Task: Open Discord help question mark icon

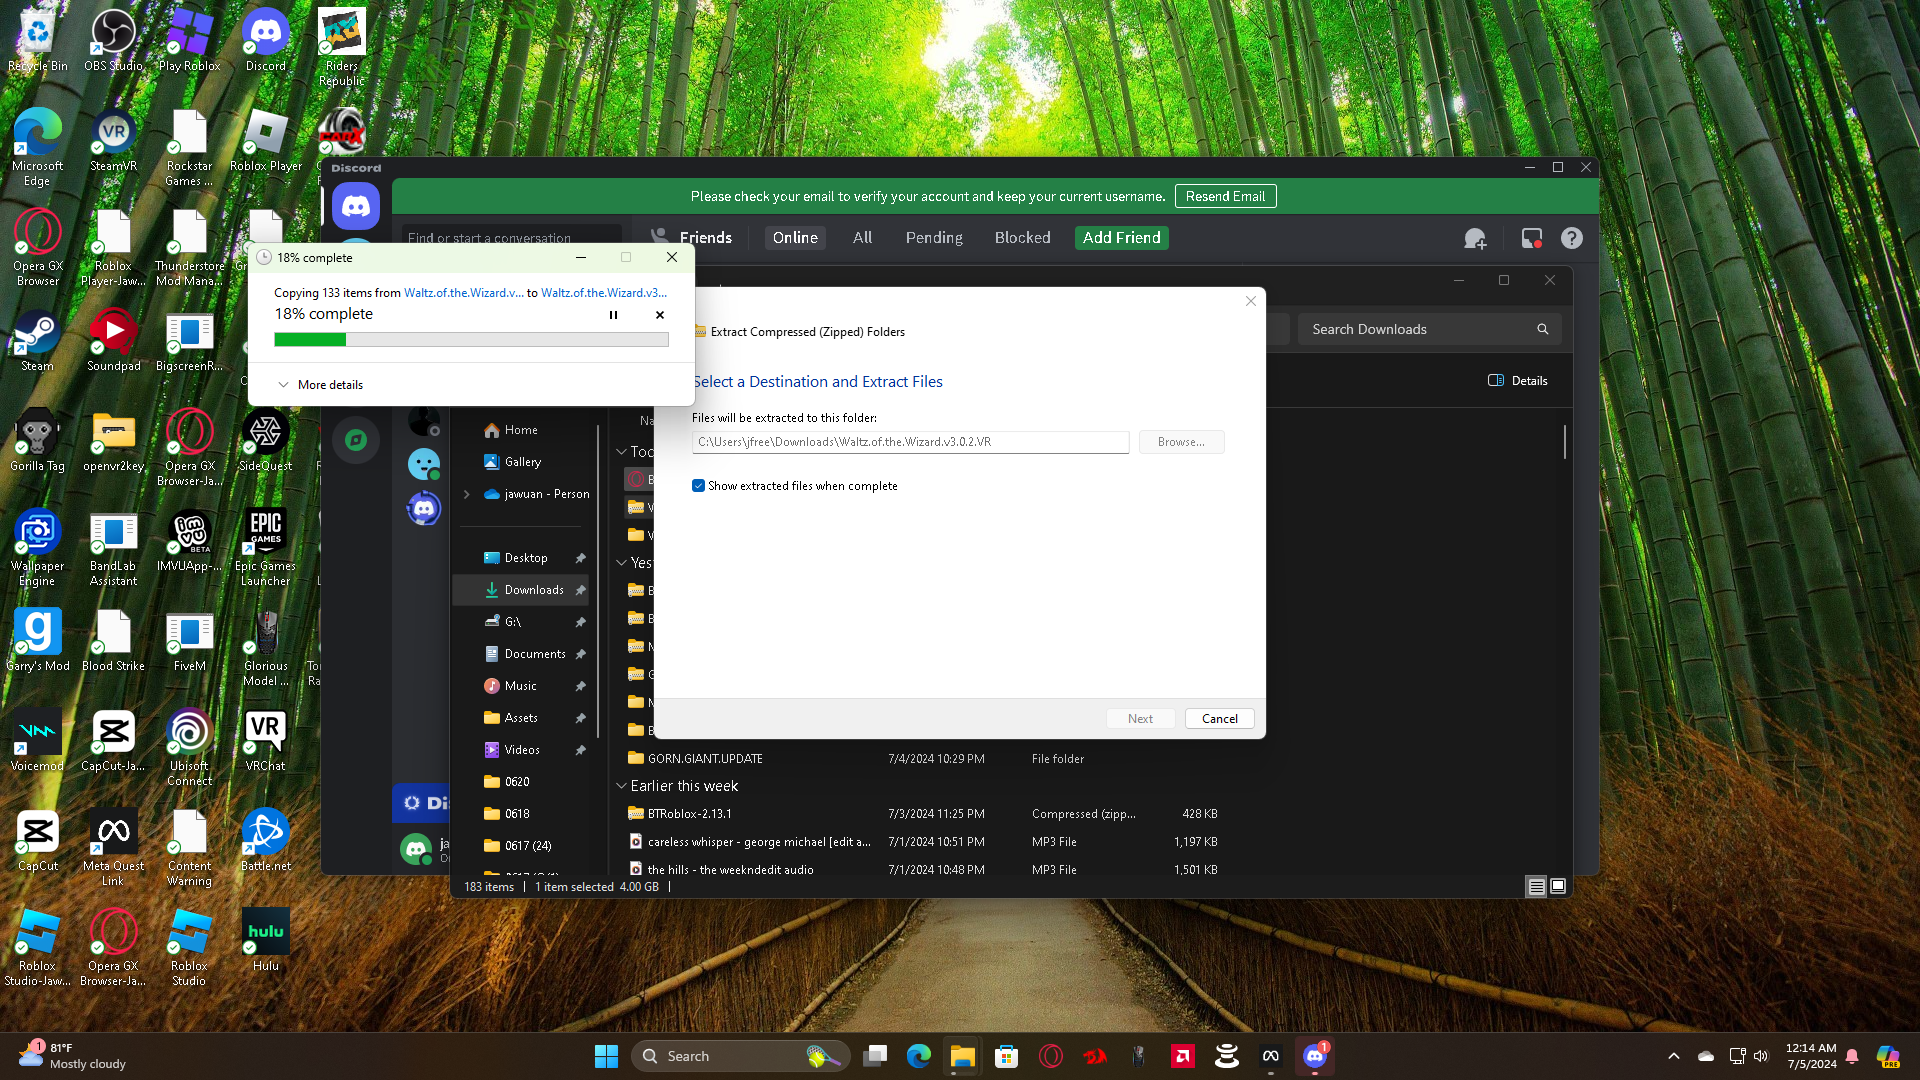Action: click(1572, 238)
